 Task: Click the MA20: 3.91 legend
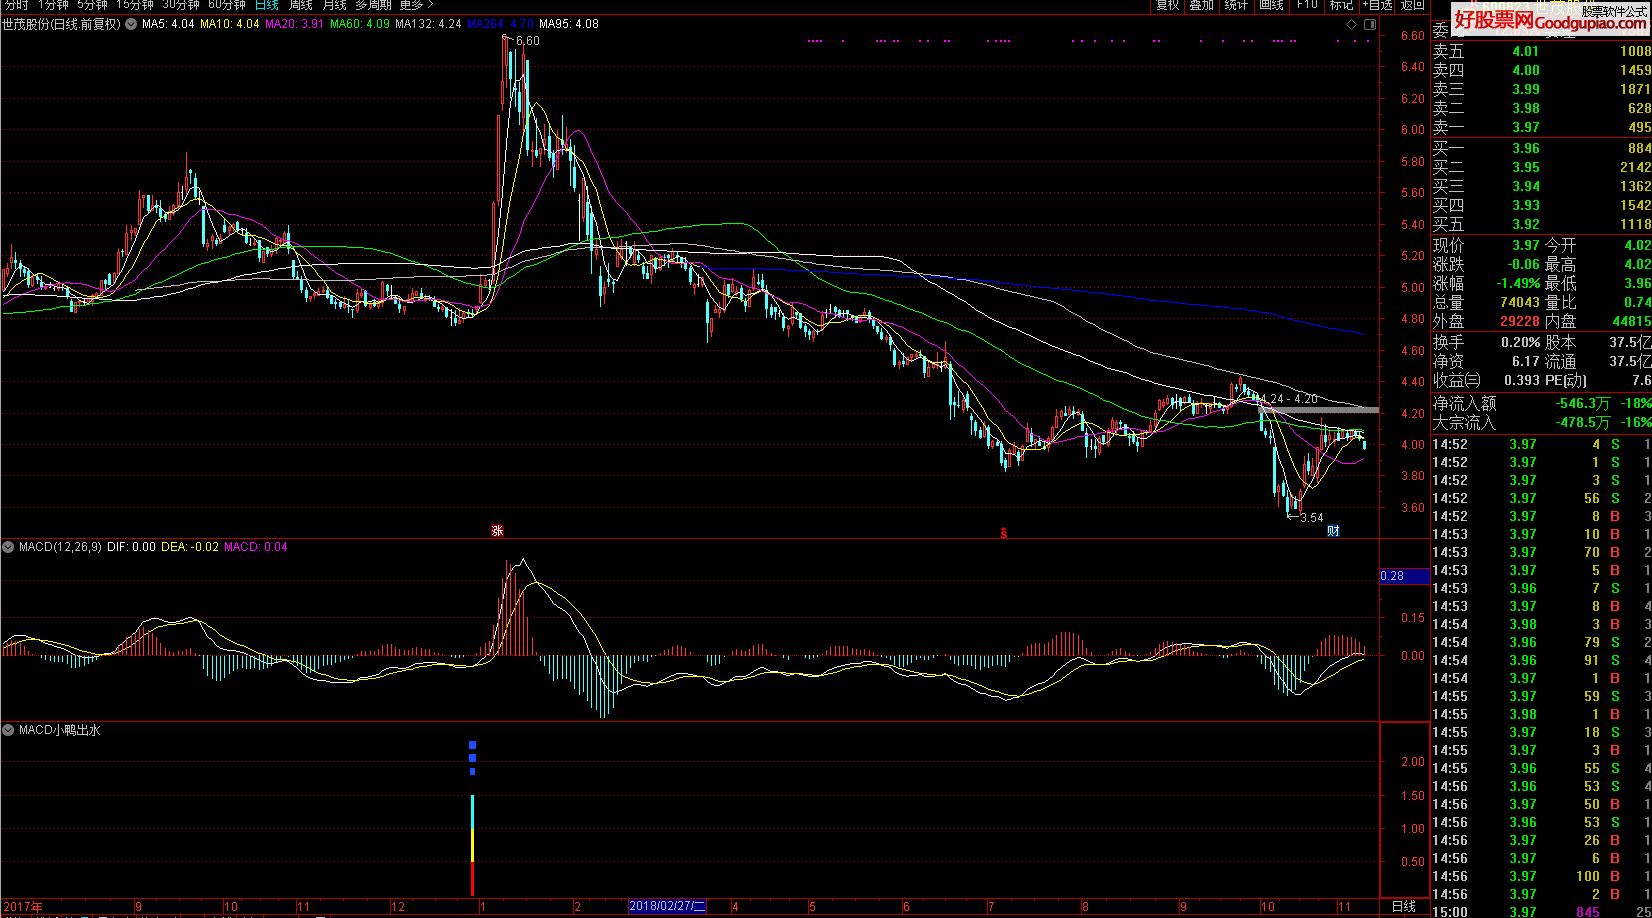click(x=294, y=23)
